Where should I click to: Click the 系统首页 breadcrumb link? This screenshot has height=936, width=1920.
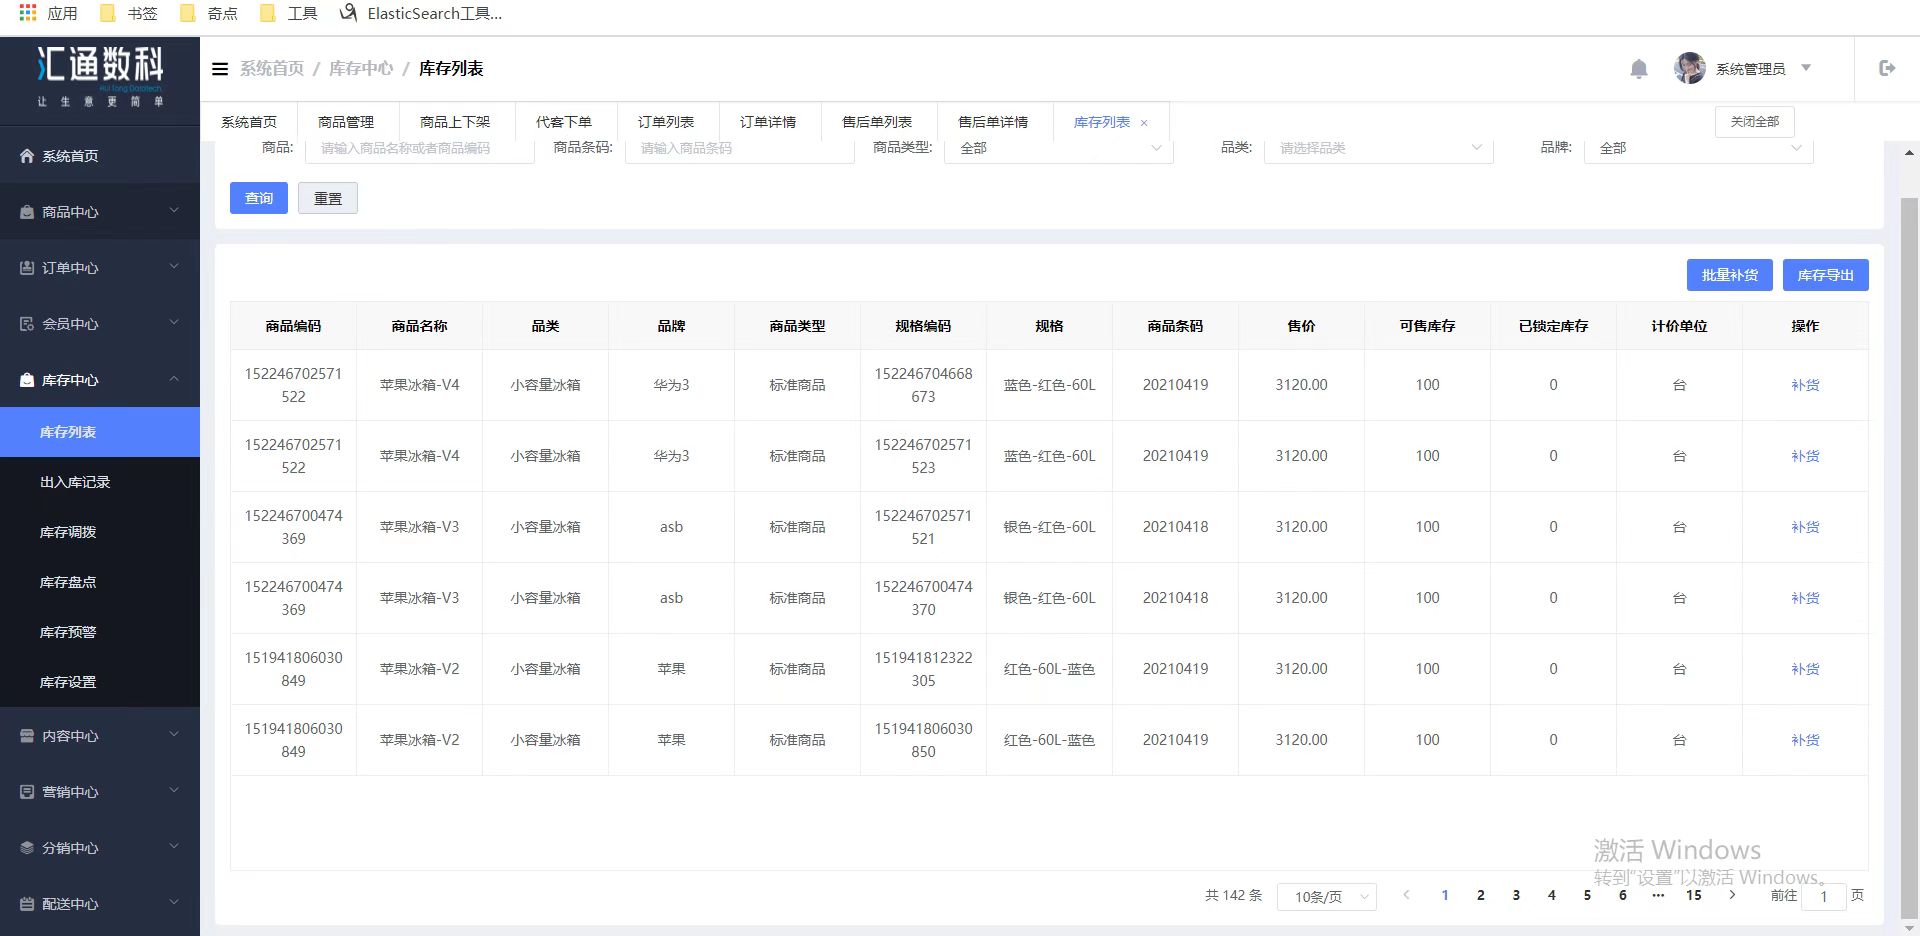[272, 68]
